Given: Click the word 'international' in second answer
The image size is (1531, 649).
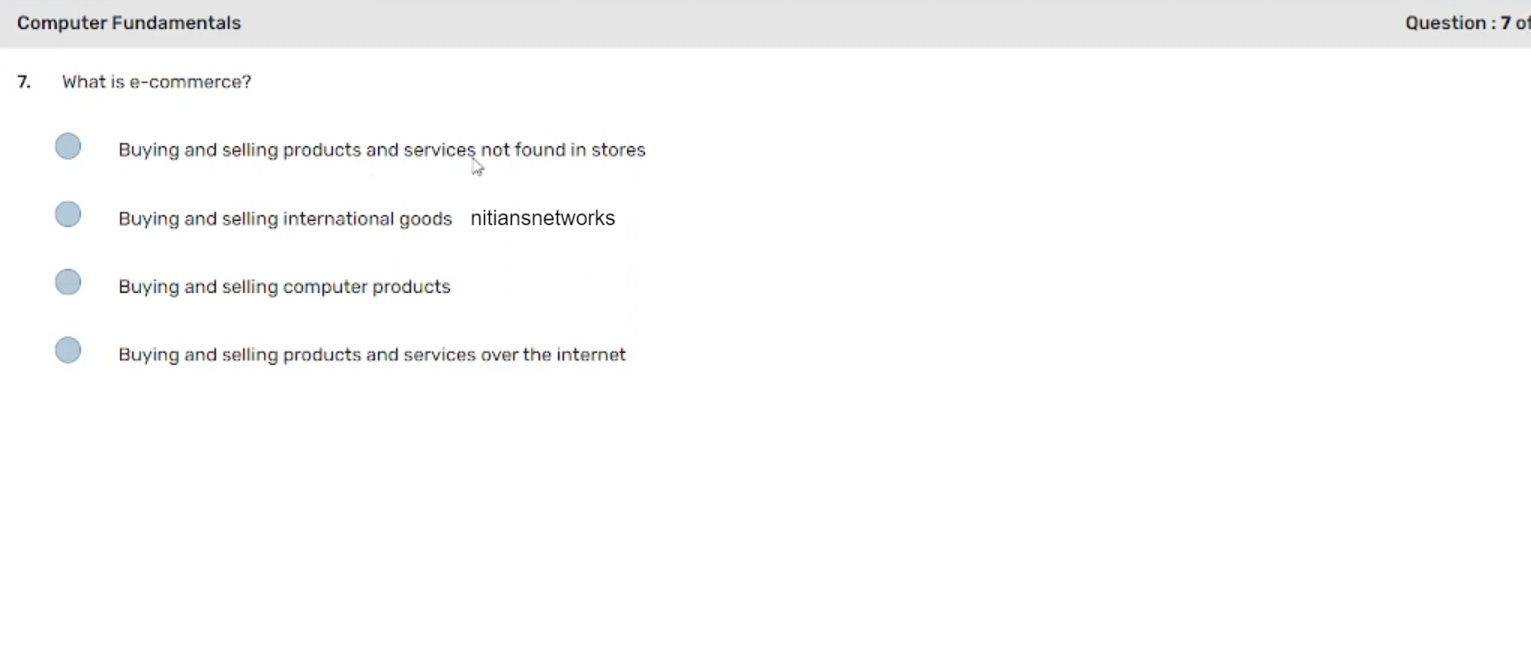Looking at the screenshot, I should pos(339,219).
